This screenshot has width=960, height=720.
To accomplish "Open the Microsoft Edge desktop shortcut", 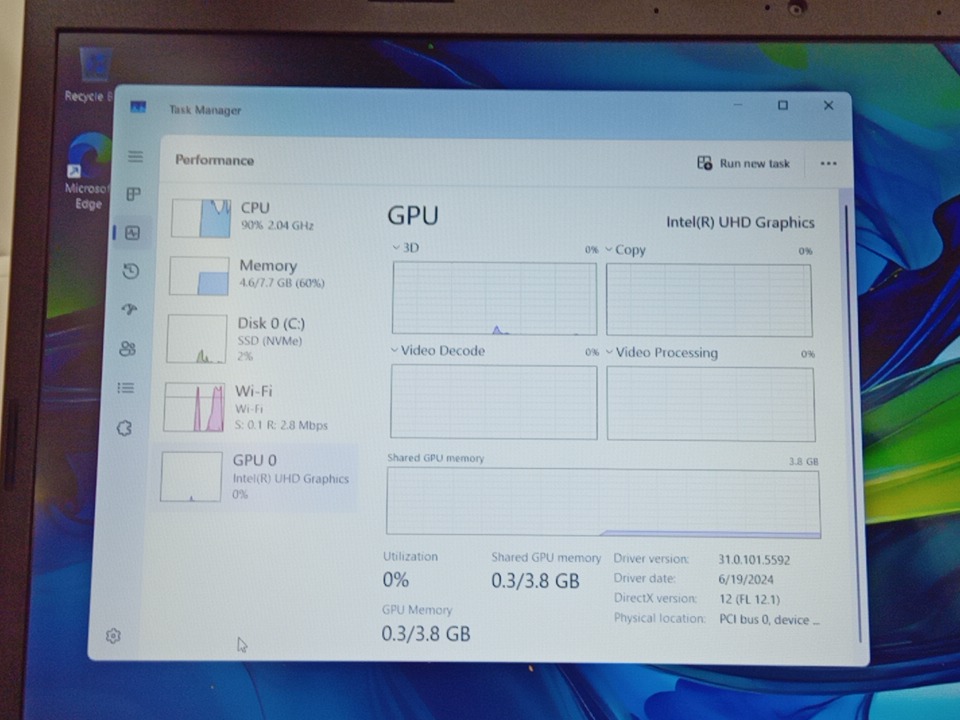I will click(x=88, y=173).
